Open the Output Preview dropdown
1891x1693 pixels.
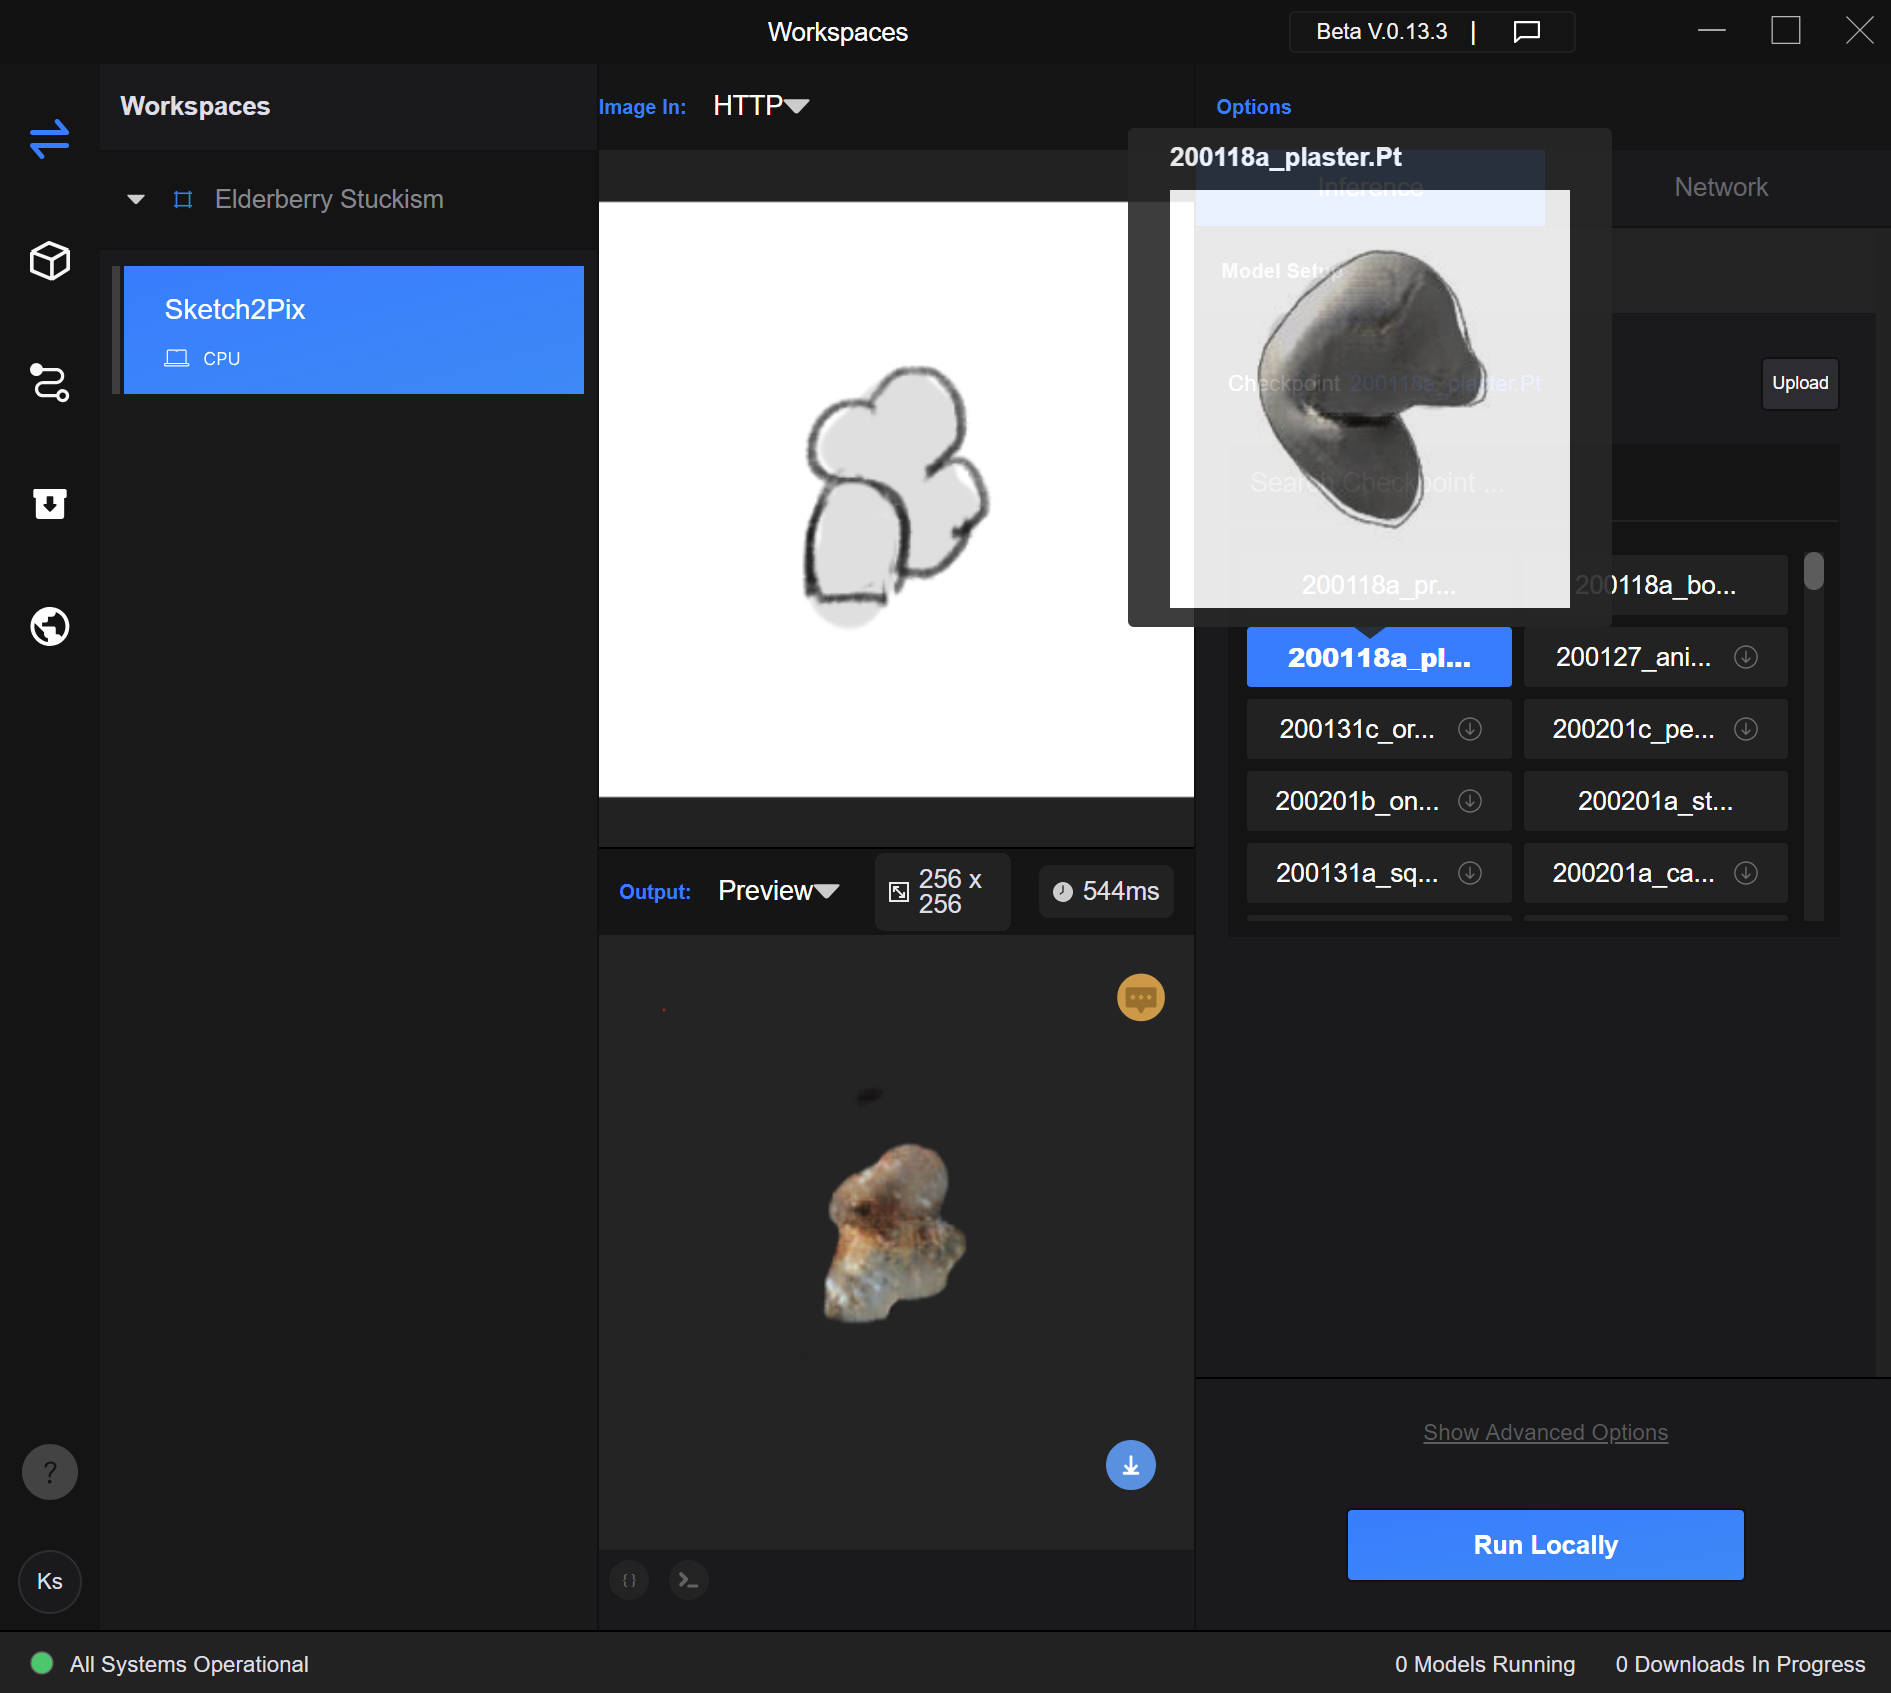click(x=778, y=891)
